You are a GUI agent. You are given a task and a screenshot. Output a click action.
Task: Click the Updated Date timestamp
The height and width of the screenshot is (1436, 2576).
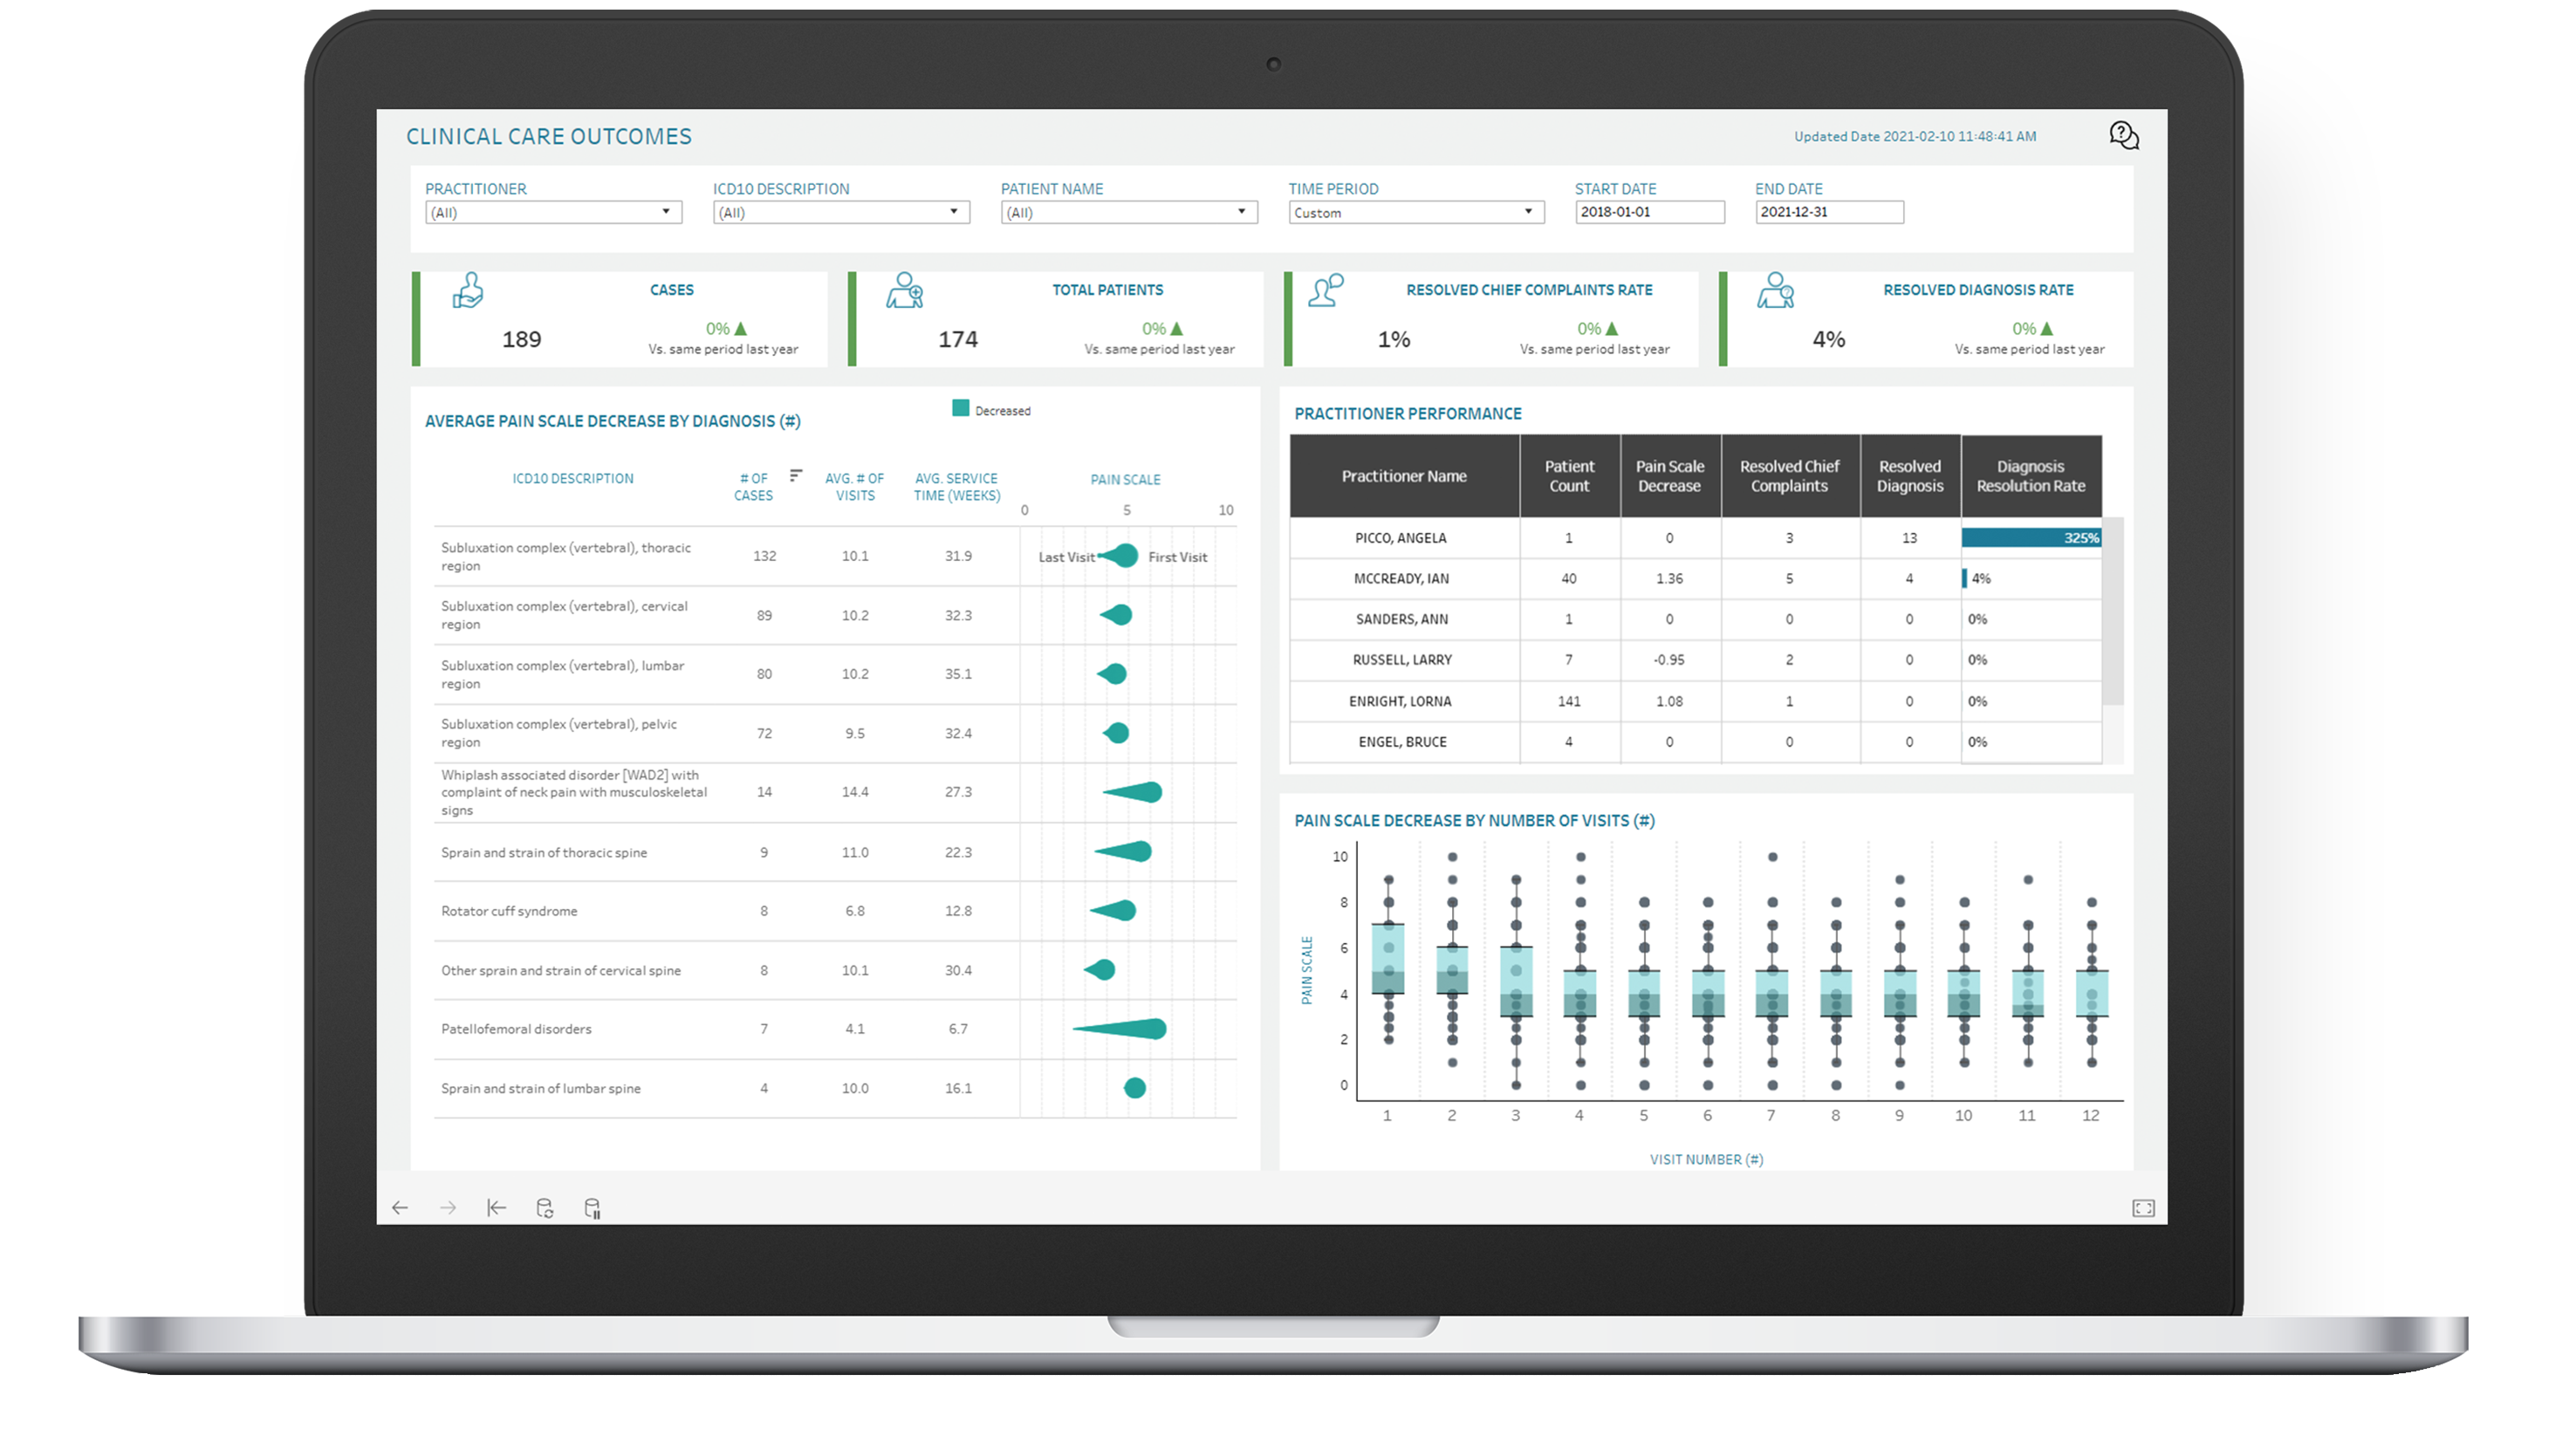tap(1915, 136)
